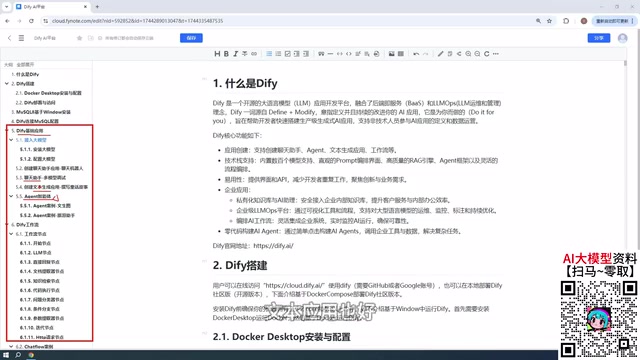Toggle the outline sidebar hamburger icon

click(21, 38)
